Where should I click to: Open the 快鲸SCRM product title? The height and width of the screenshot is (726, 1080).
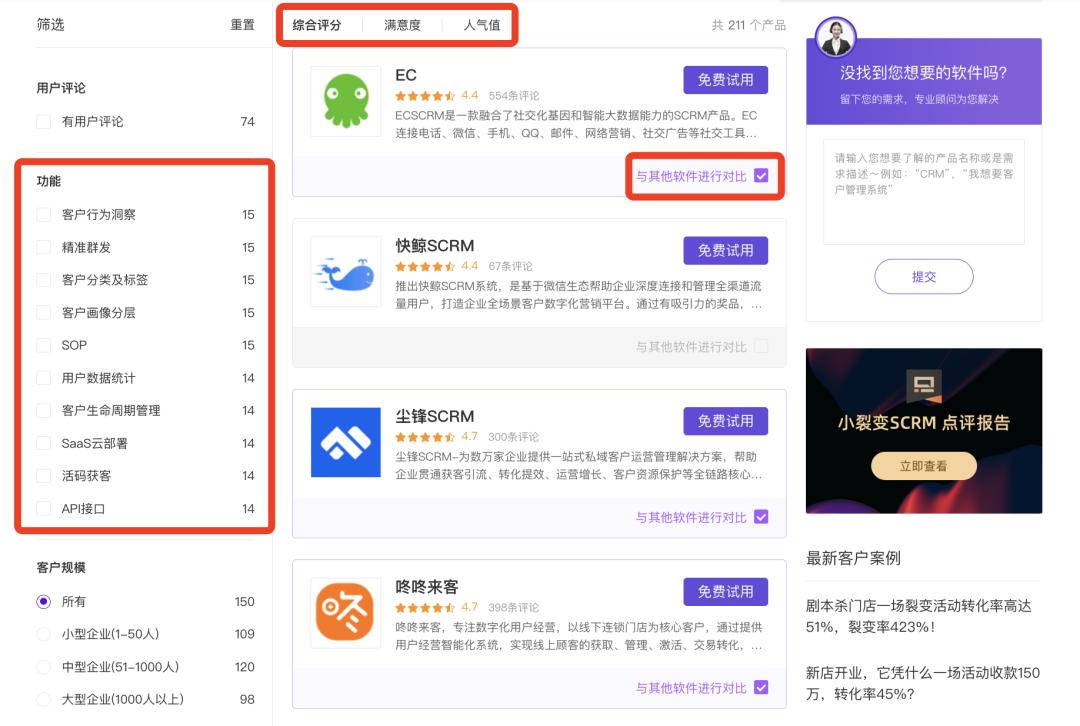click(x=435, y=246)
